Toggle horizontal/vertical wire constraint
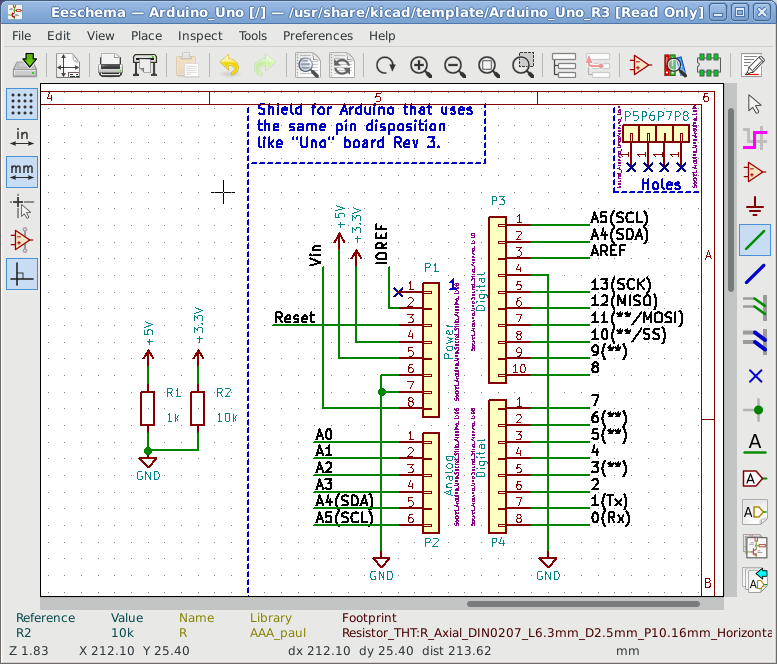The width and height of the screenshot is (777, 664). coord(22,274)
